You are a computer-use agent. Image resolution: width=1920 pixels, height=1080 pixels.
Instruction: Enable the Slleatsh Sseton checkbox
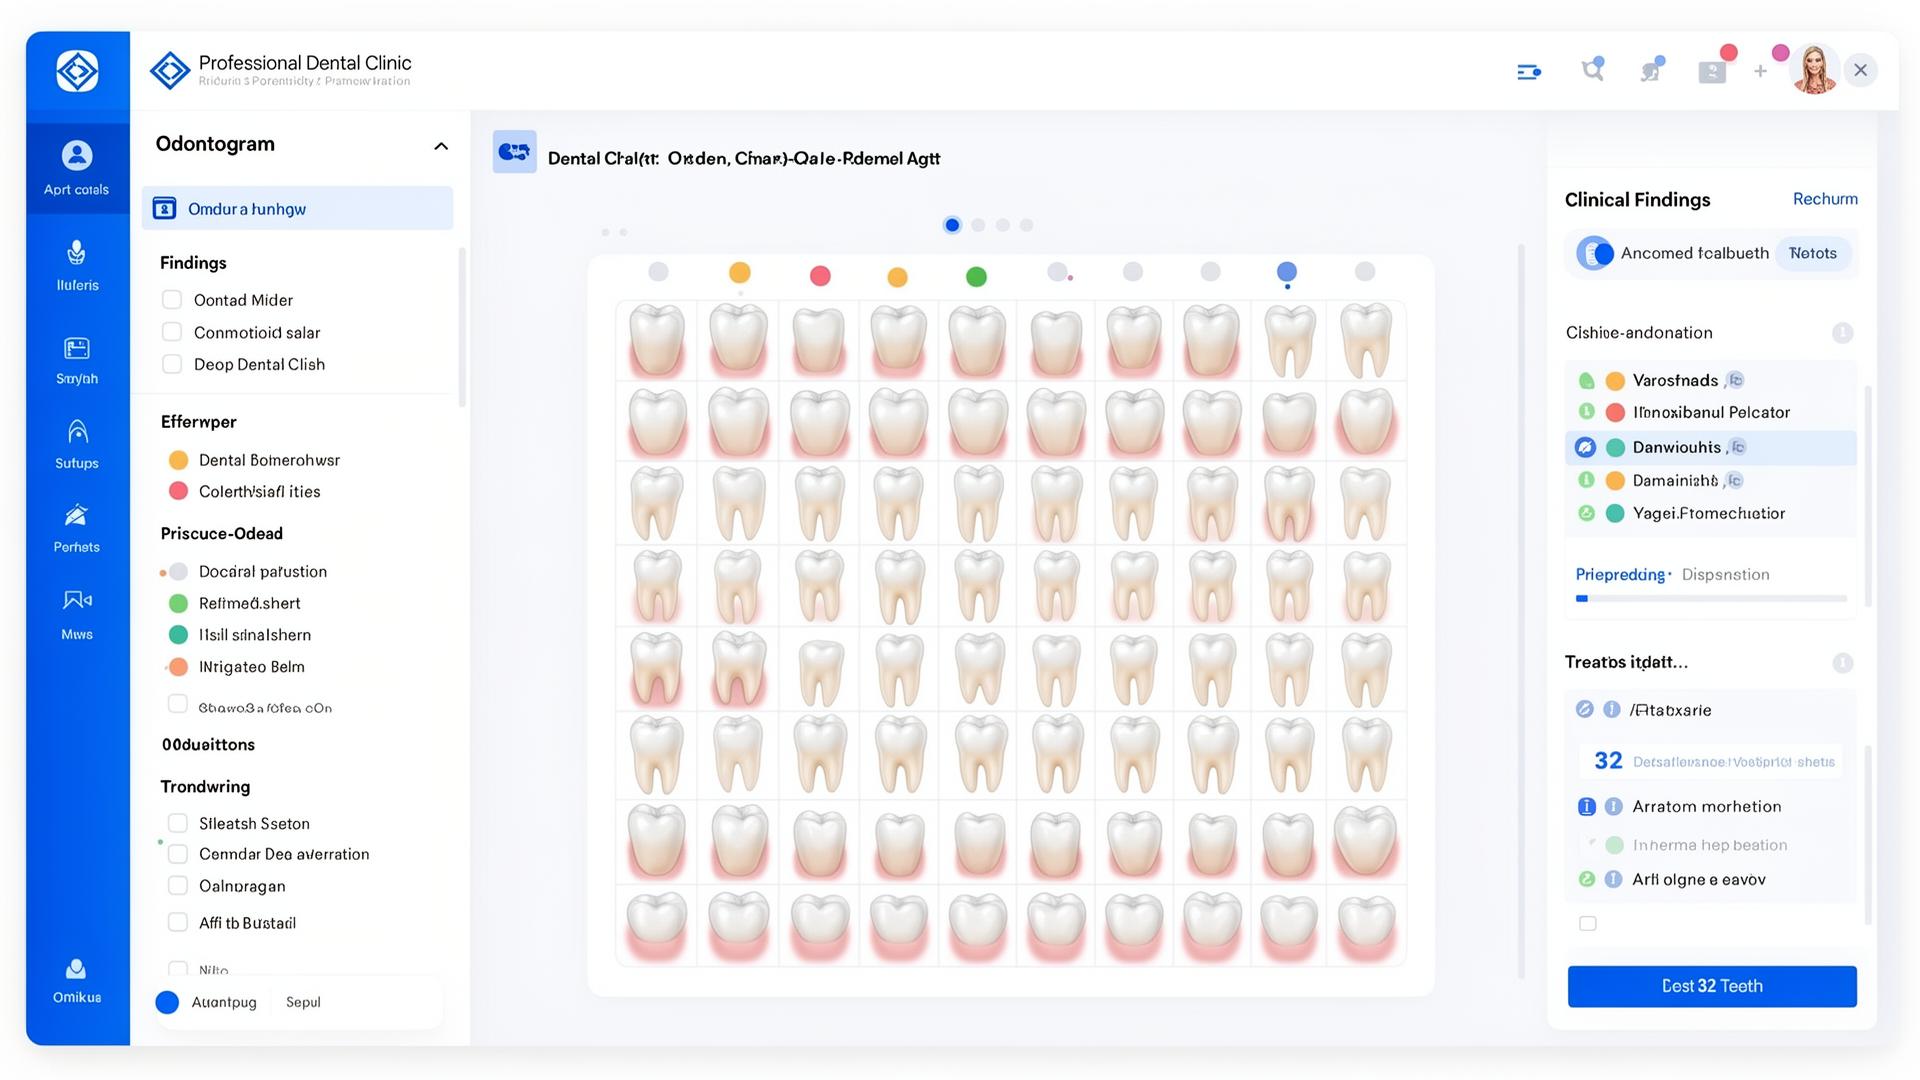tap(178, 823)
